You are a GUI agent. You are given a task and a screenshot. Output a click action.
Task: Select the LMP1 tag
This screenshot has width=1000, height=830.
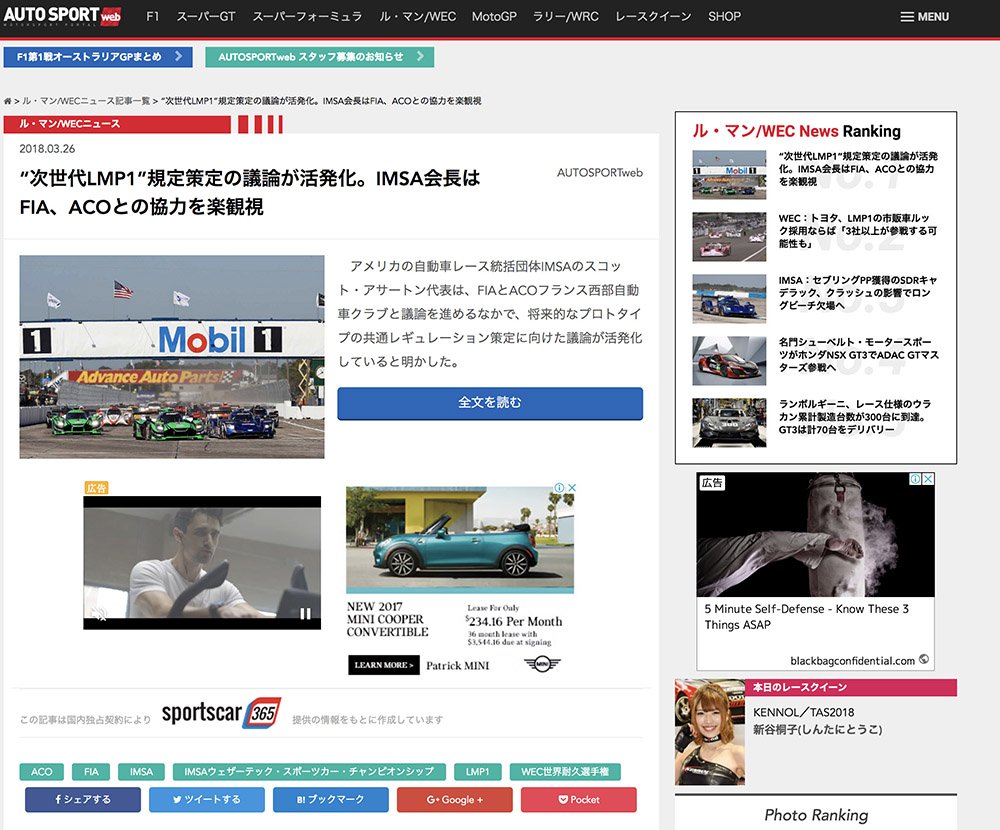(478, 772)
